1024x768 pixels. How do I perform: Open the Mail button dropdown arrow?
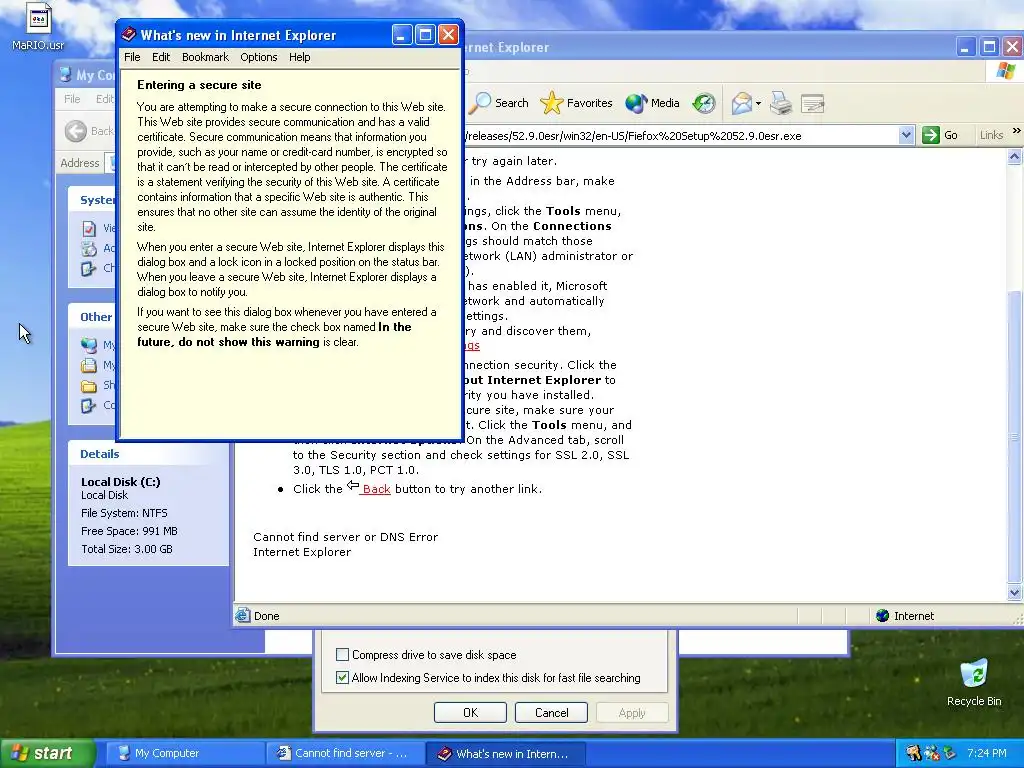pyautogui.click(x=758, y=103)
